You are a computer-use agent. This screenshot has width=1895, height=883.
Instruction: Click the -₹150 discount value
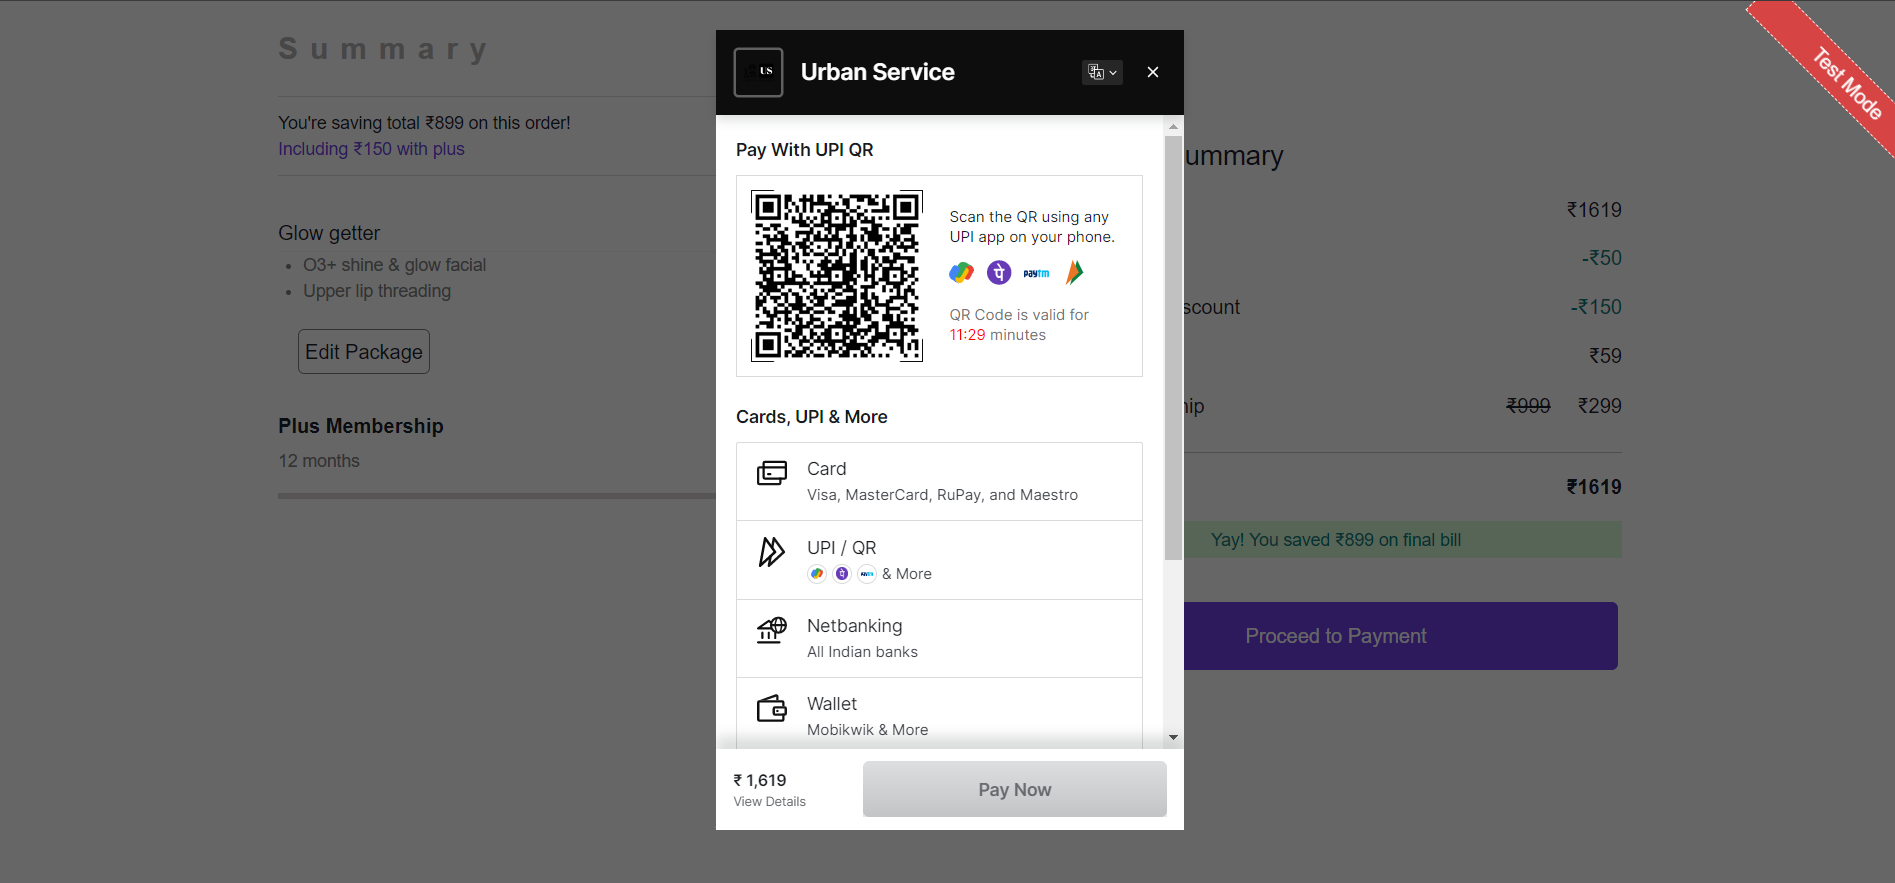(1596, 307)
